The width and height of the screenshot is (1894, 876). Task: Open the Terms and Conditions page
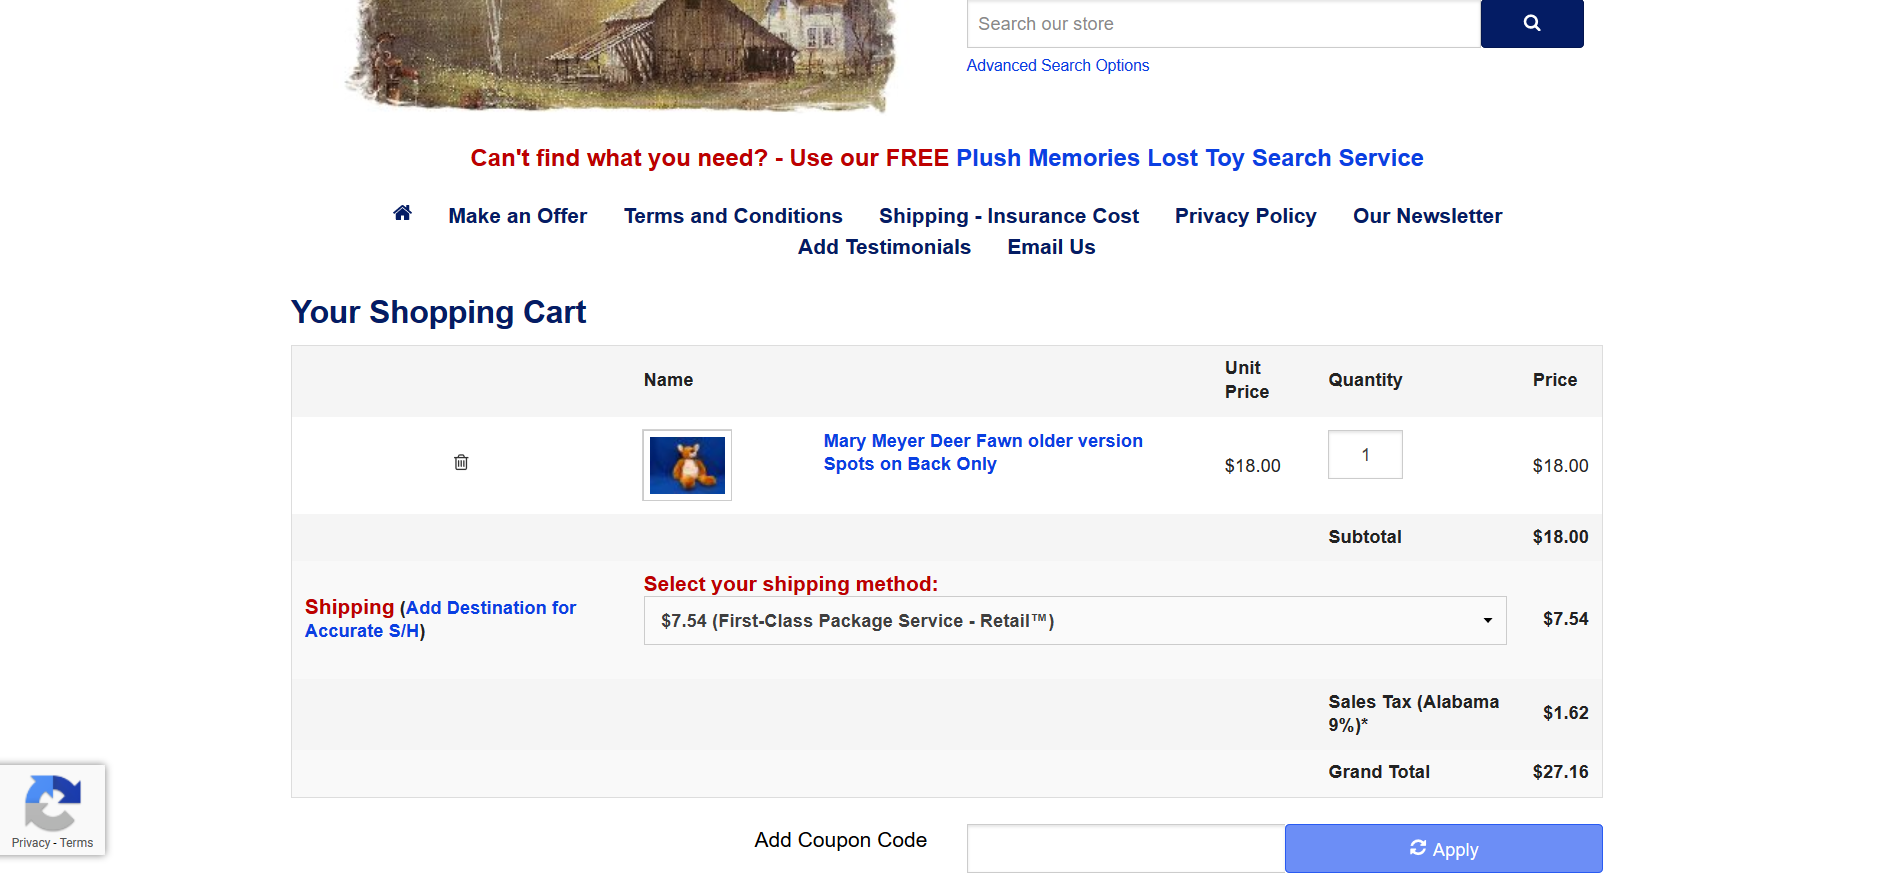click(732, 215)
